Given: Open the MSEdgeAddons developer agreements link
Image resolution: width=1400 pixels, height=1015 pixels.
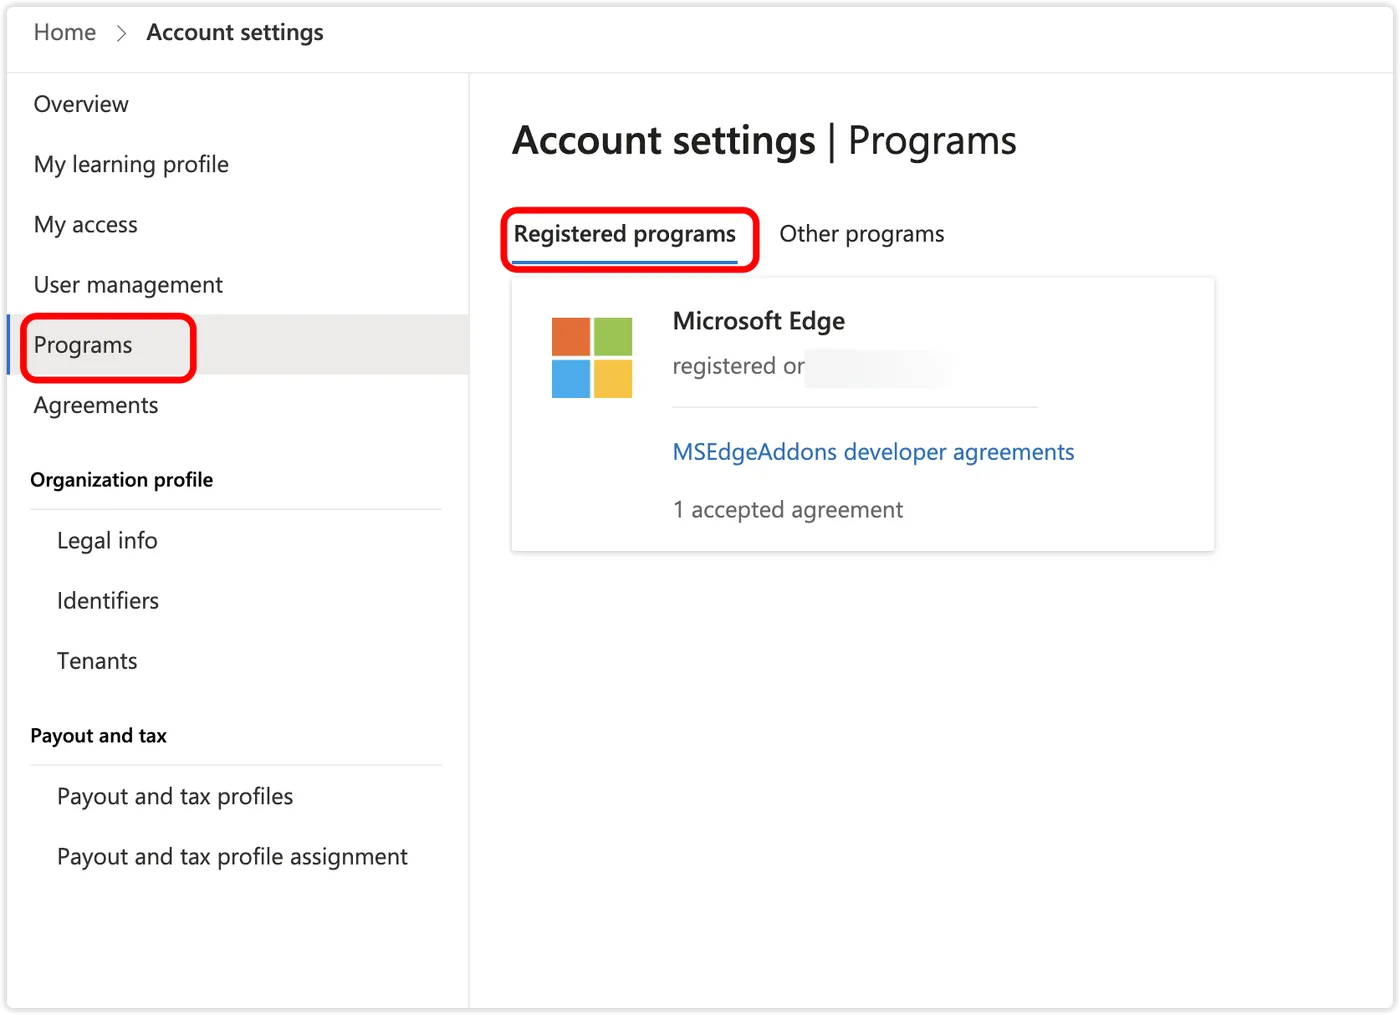Looking at the screenshot, I should (873, 452).
